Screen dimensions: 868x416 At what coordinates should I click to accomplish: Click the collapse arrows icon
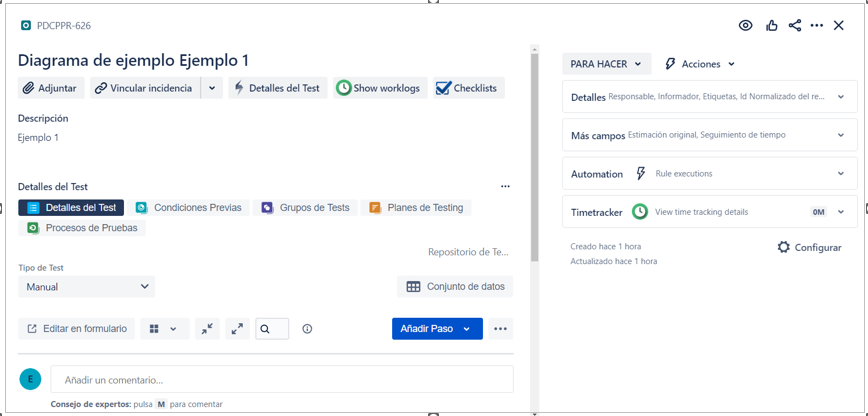(207, 329)
